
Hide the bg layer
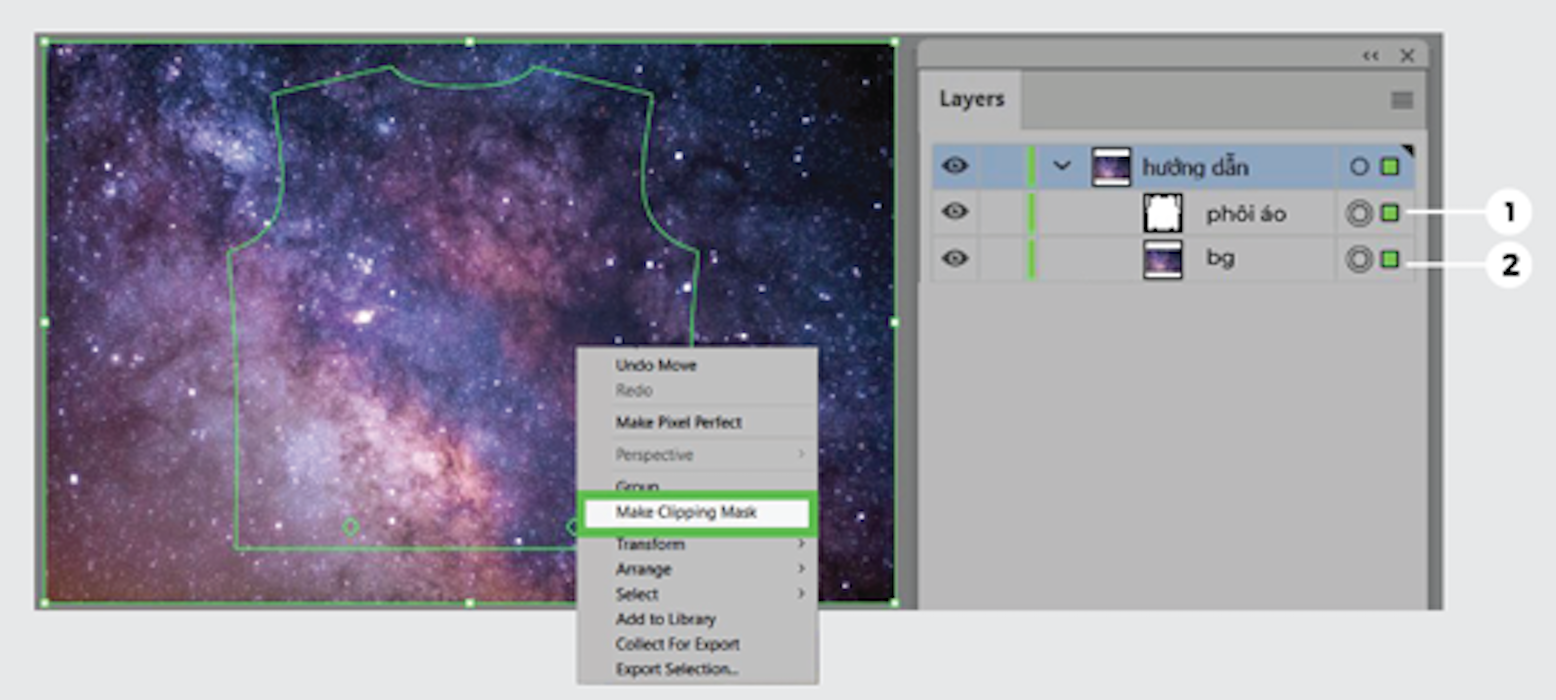955,258
